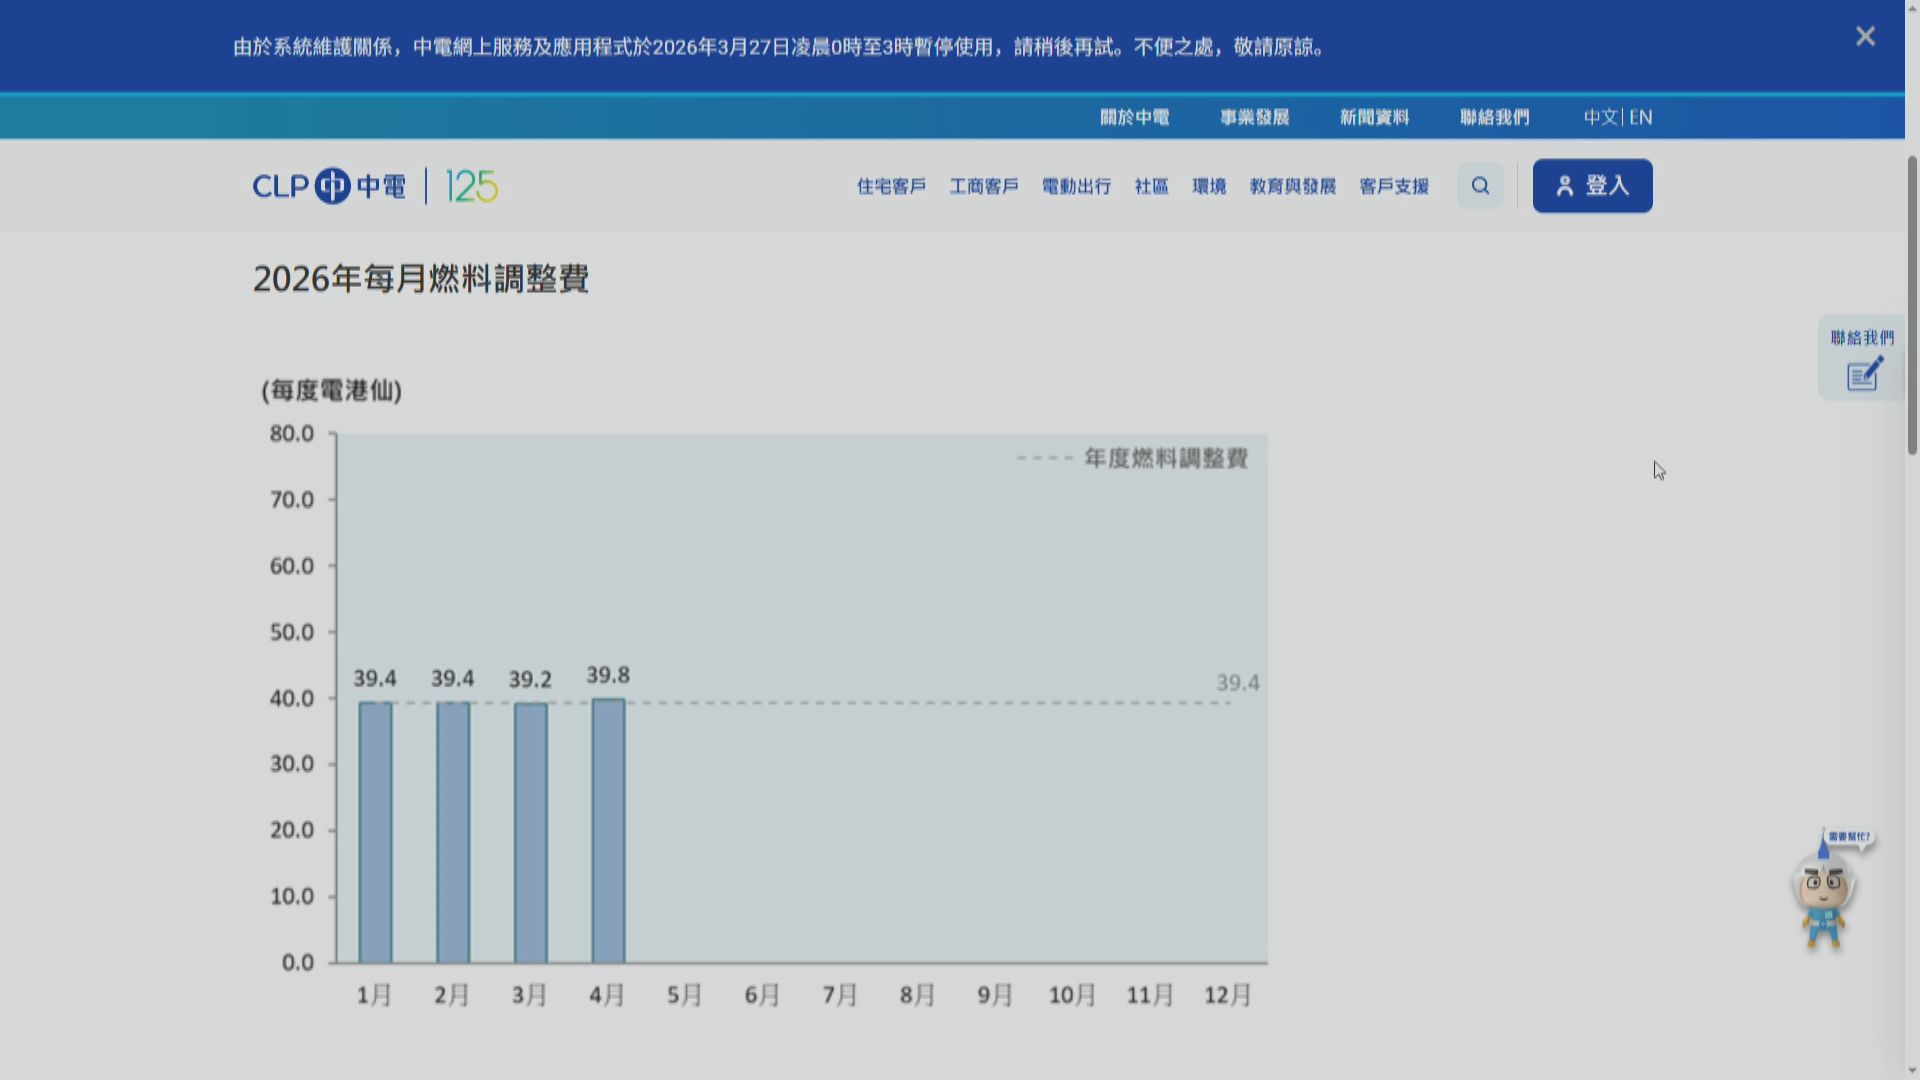This screenshot has height=1080, width=1920.
Task: Open the 住宅客戶 menu
Action: (x=891, y=186)
